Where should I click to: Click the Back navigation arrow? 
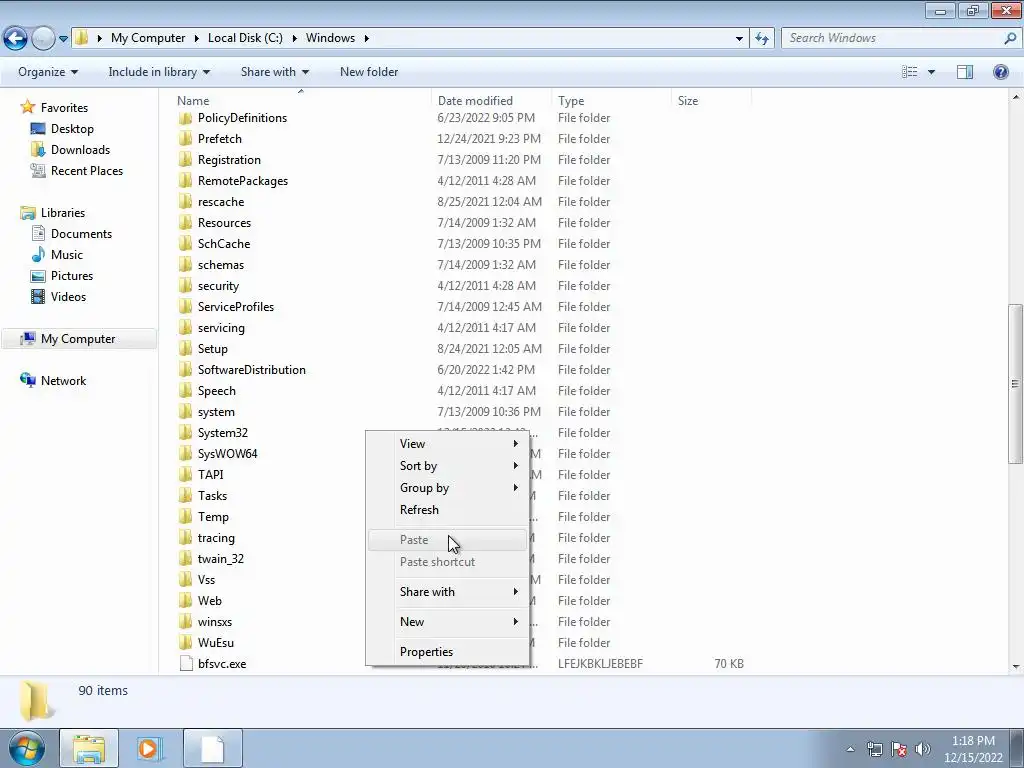tap(16, 38)
